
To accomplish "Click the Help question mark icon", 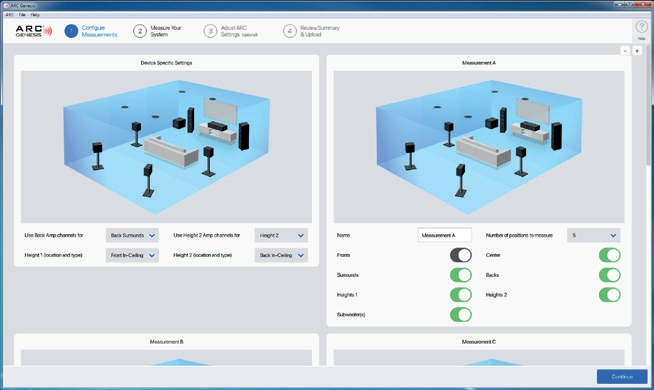I will (641, 28).
